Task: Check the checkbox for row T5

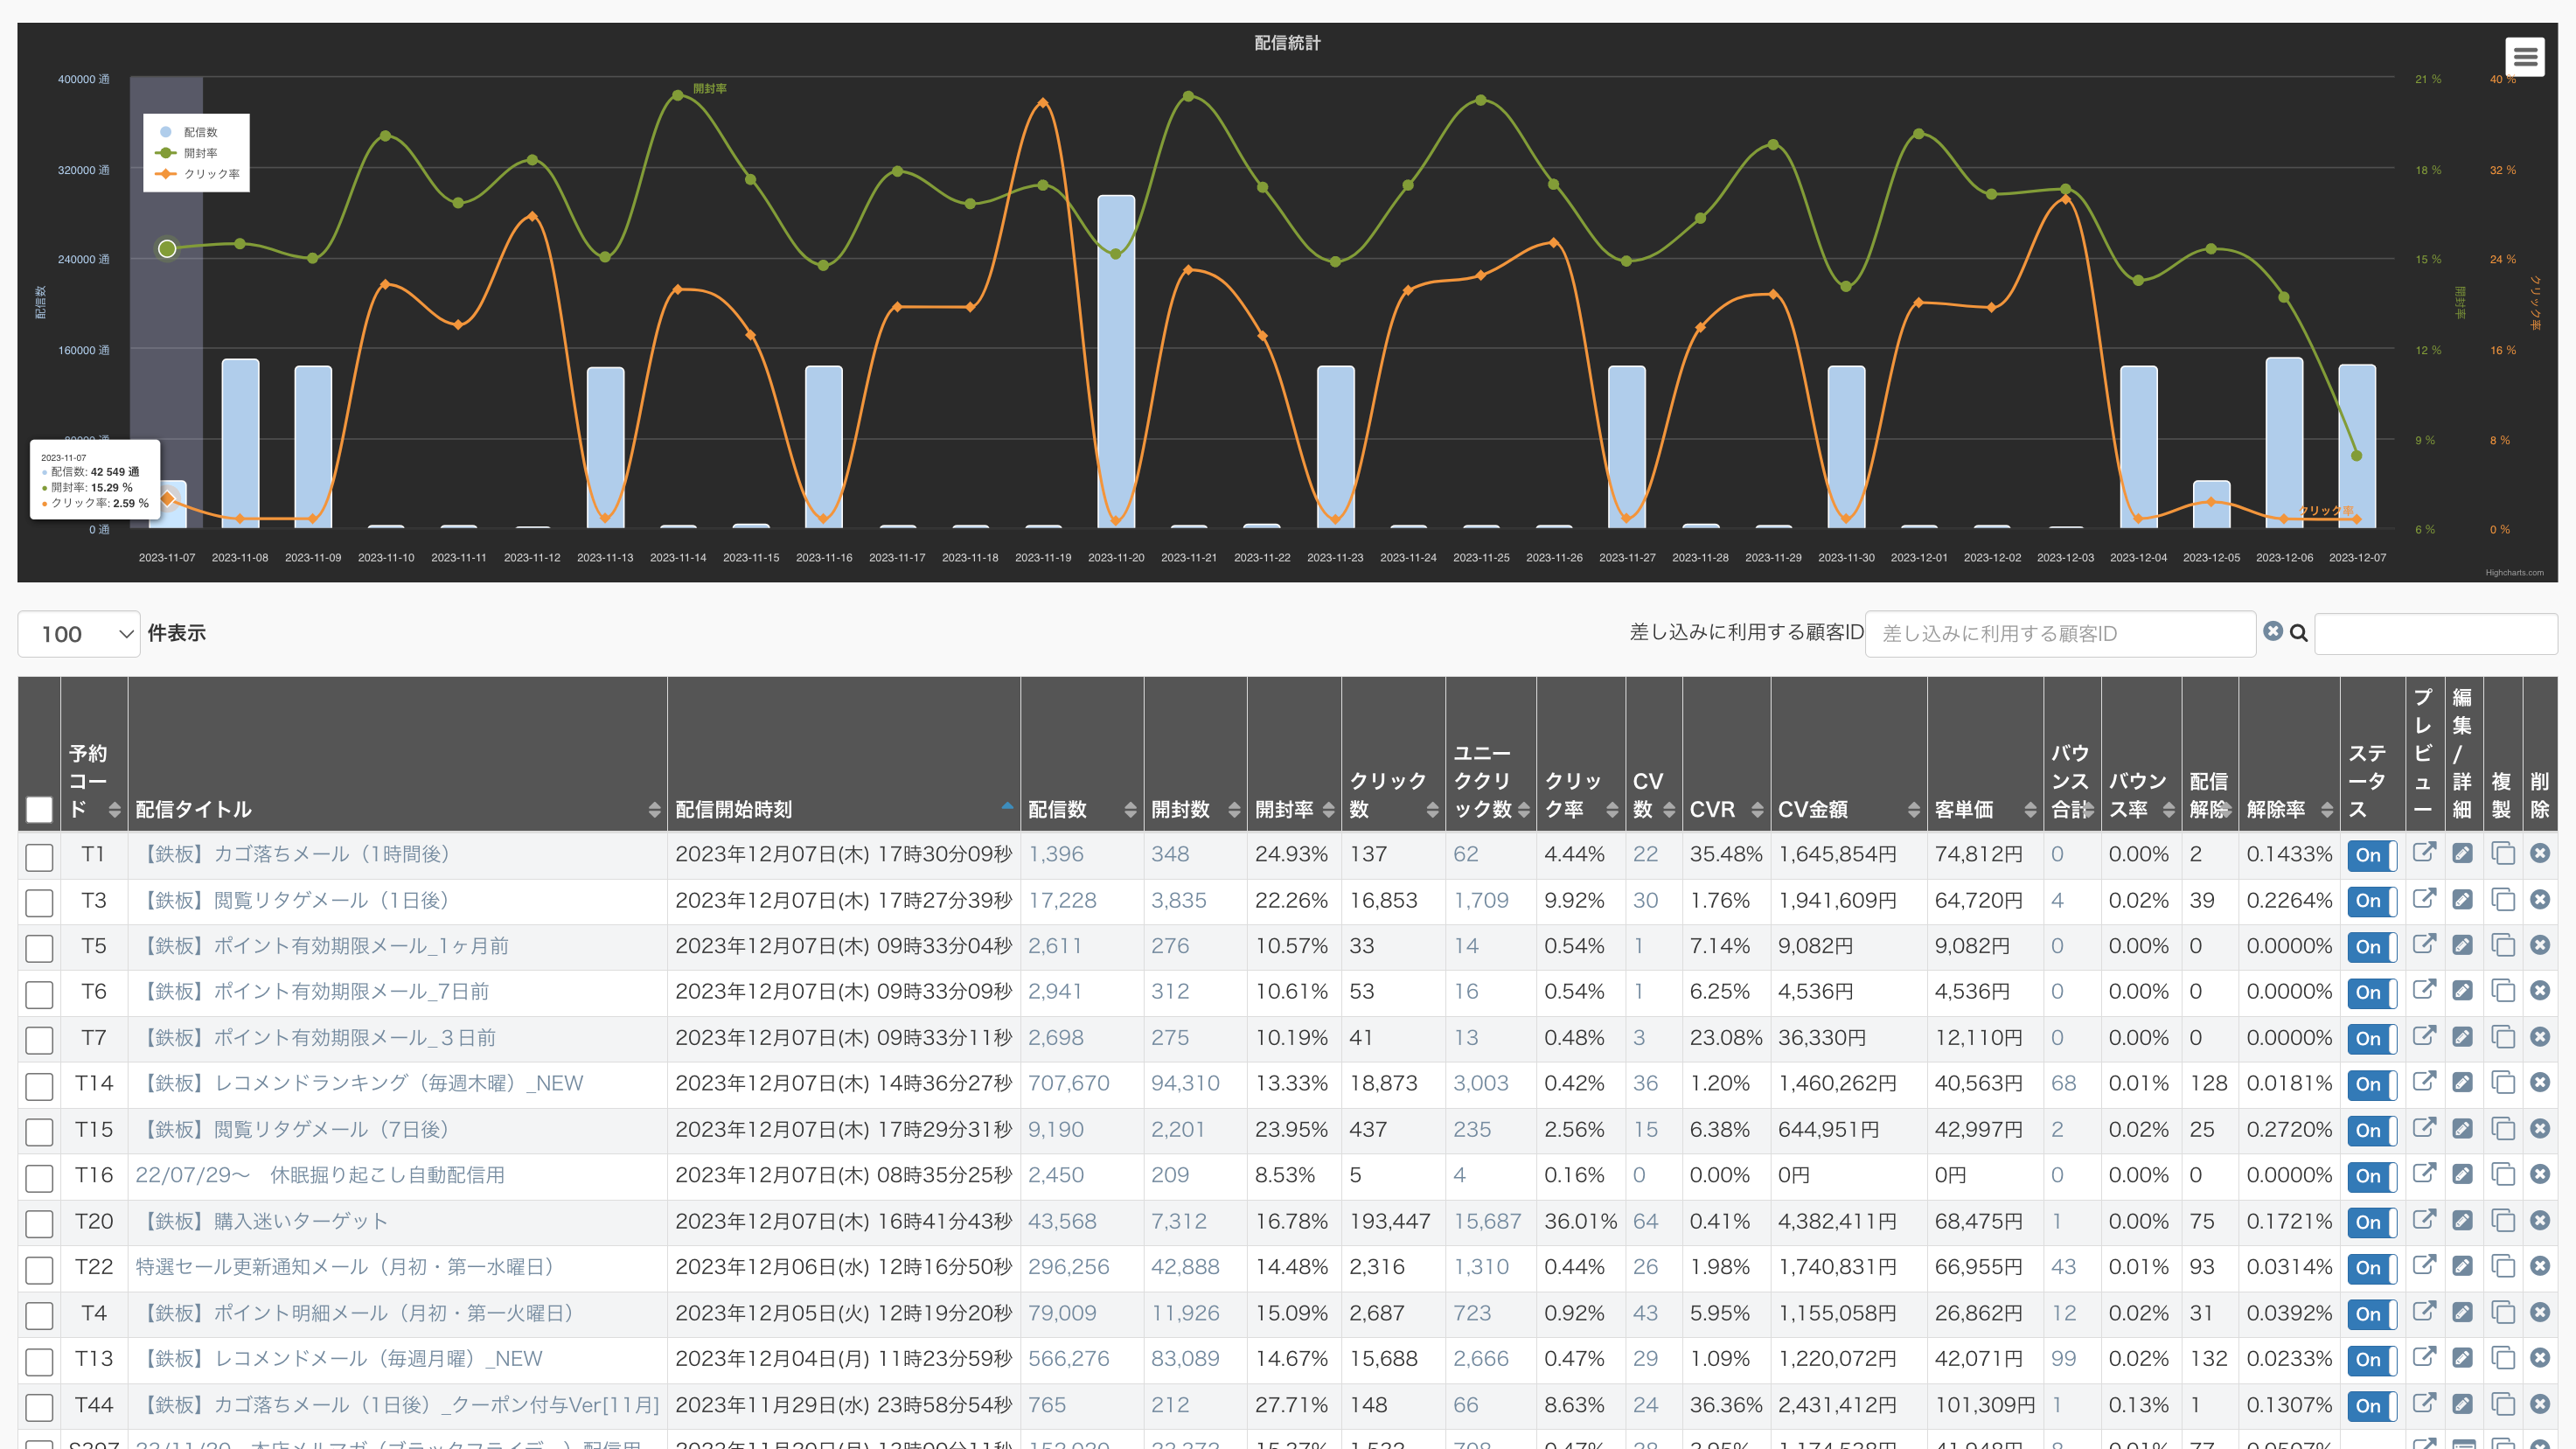Action: (x=39, y=949)
